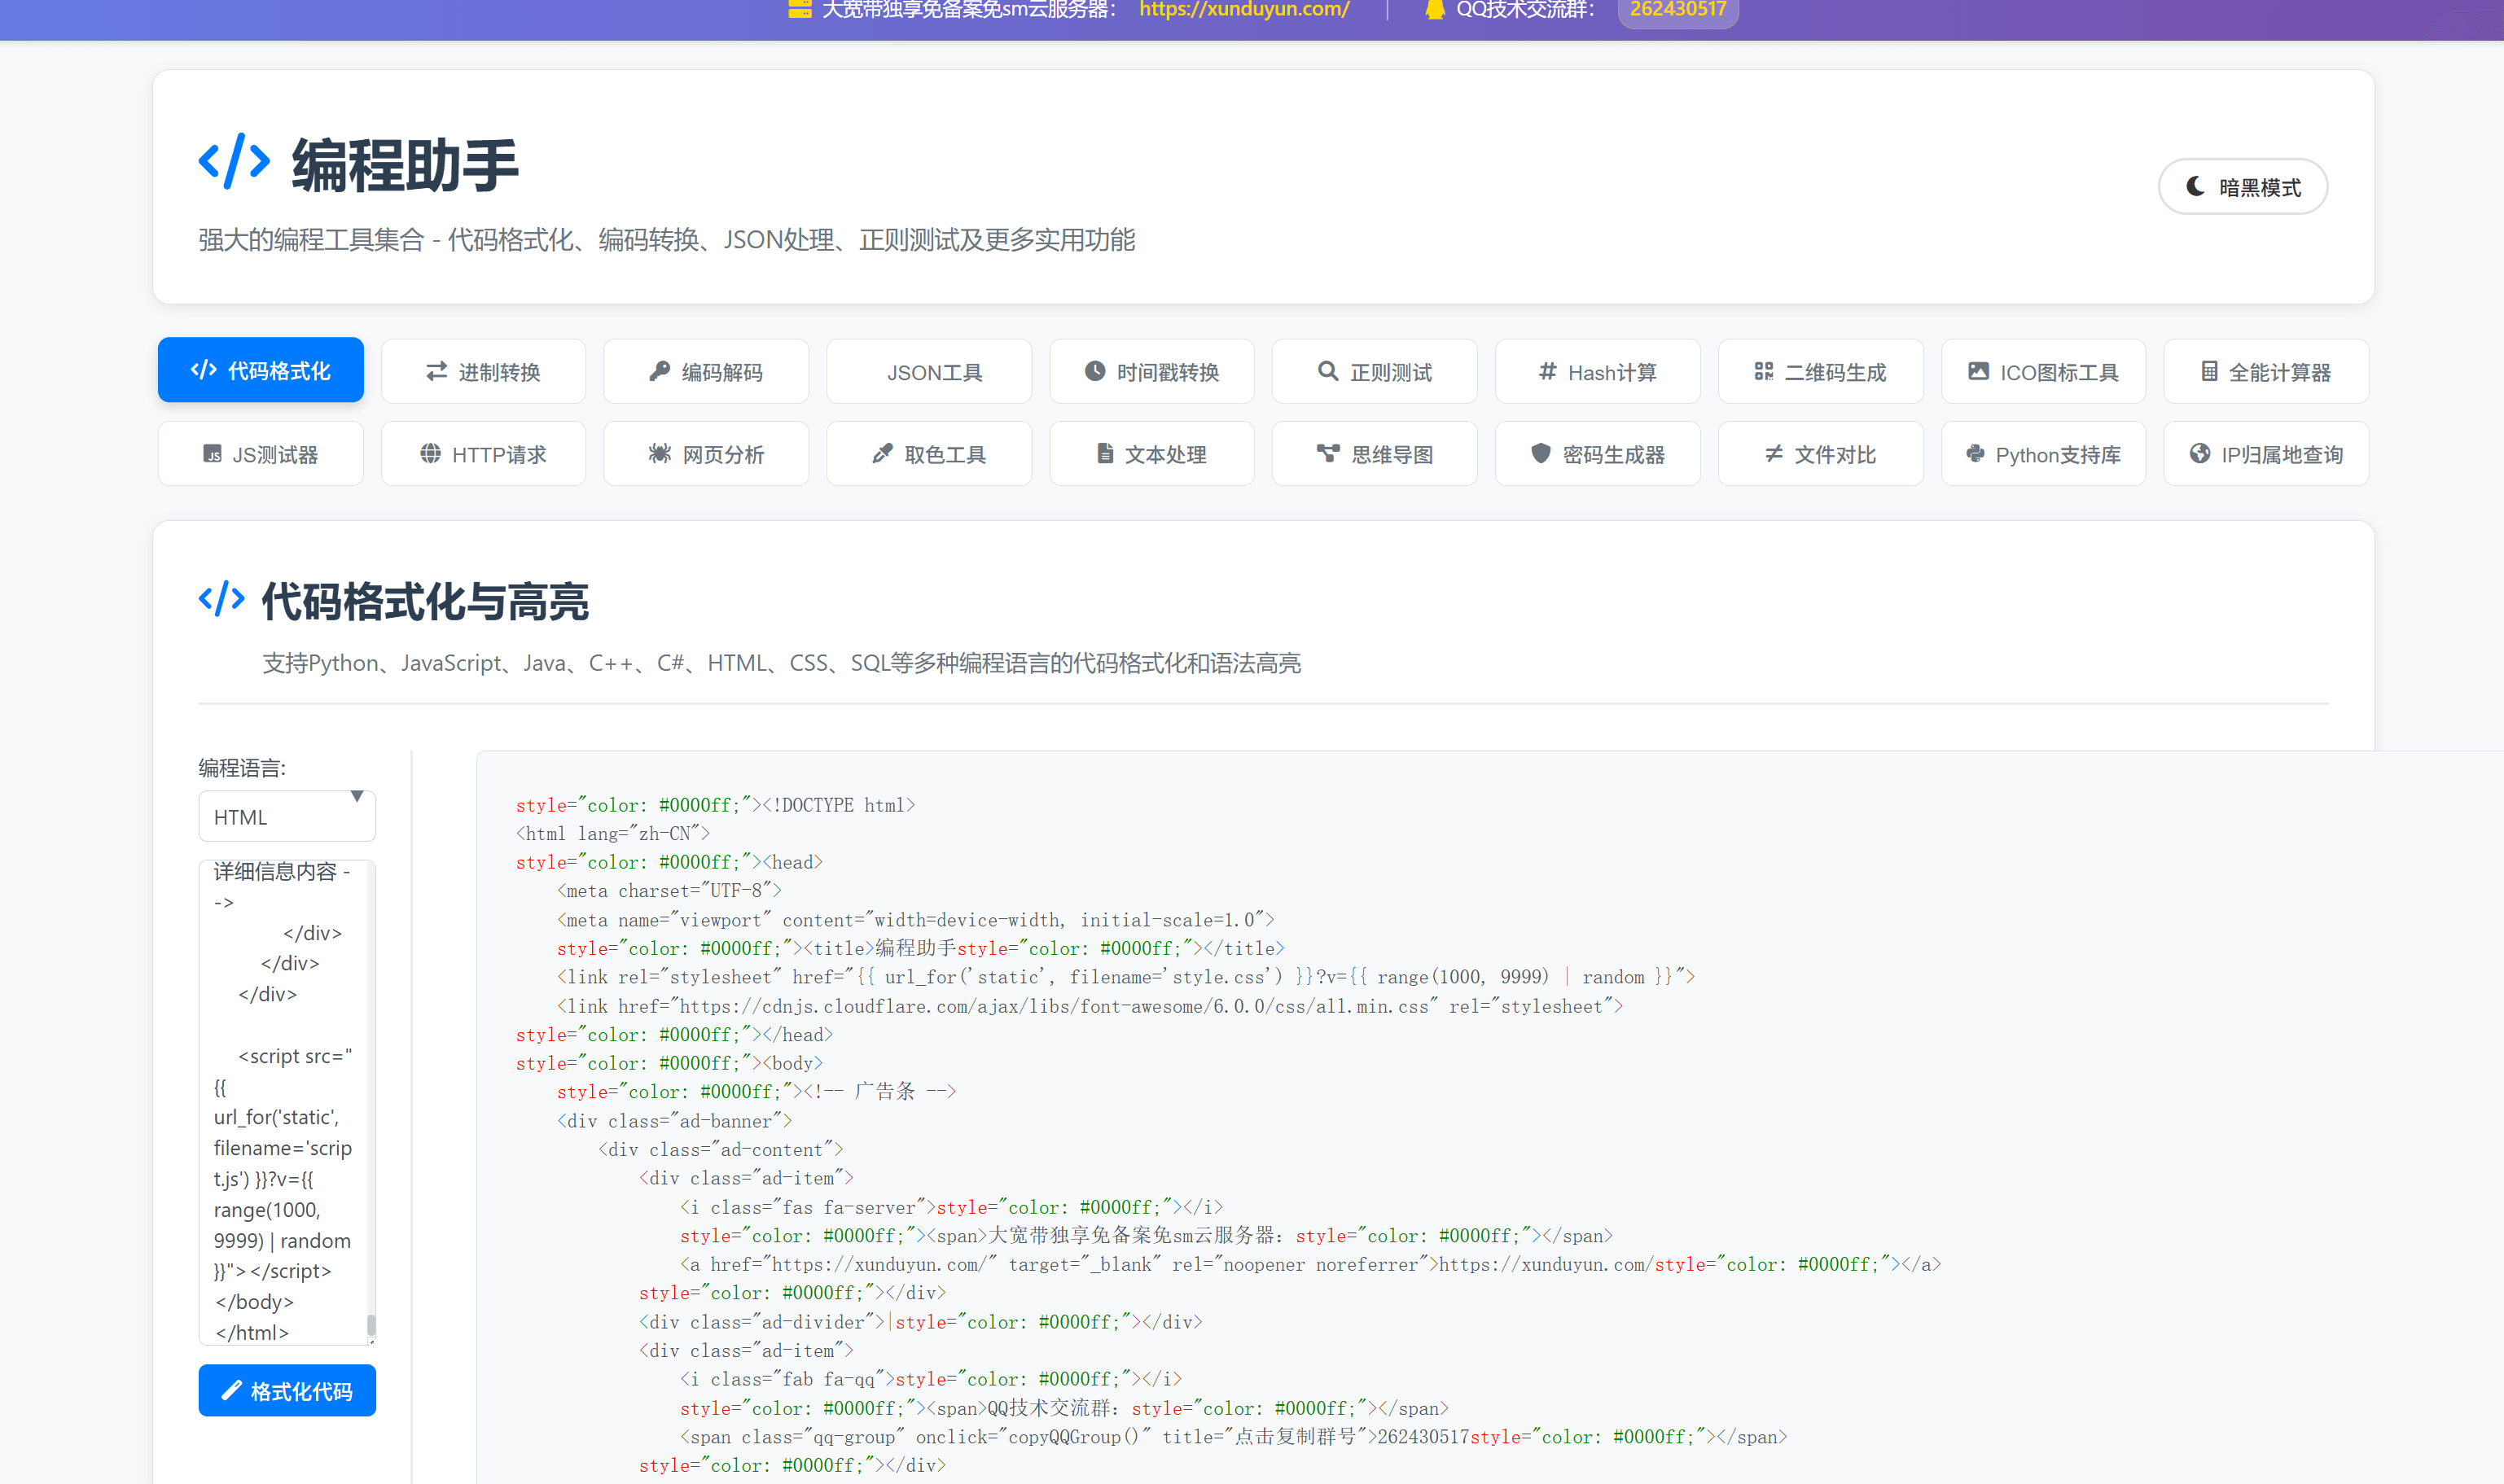Select the Hash计算 tool
This screenshot has width=2504, height=1484.
(x=1597, y=371)
